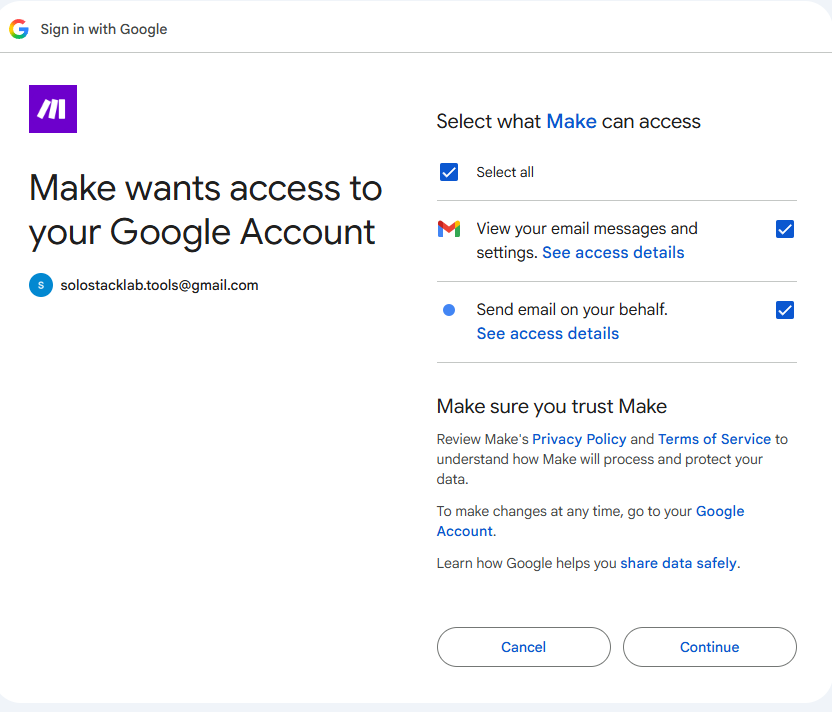Click the Sign in with Google text
832x712 pixels.
click(103, 29)
